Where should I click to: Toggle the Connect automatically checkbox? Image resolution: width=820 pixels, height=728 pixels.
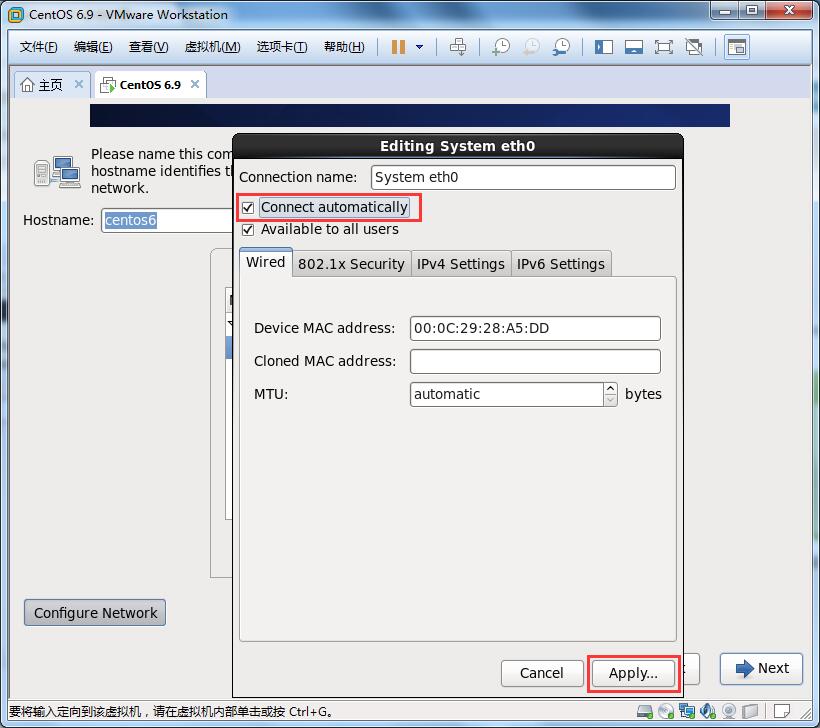[x=248, y=208]
